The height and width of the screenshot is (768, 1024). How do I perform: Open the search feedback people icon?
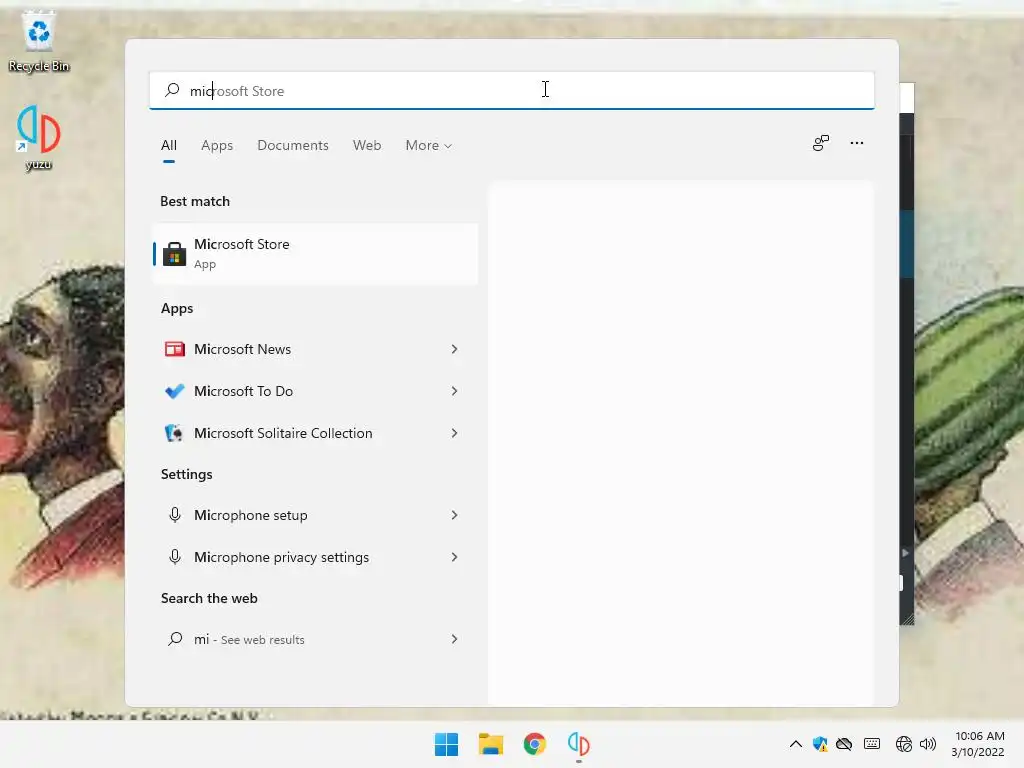pos(821,143)
